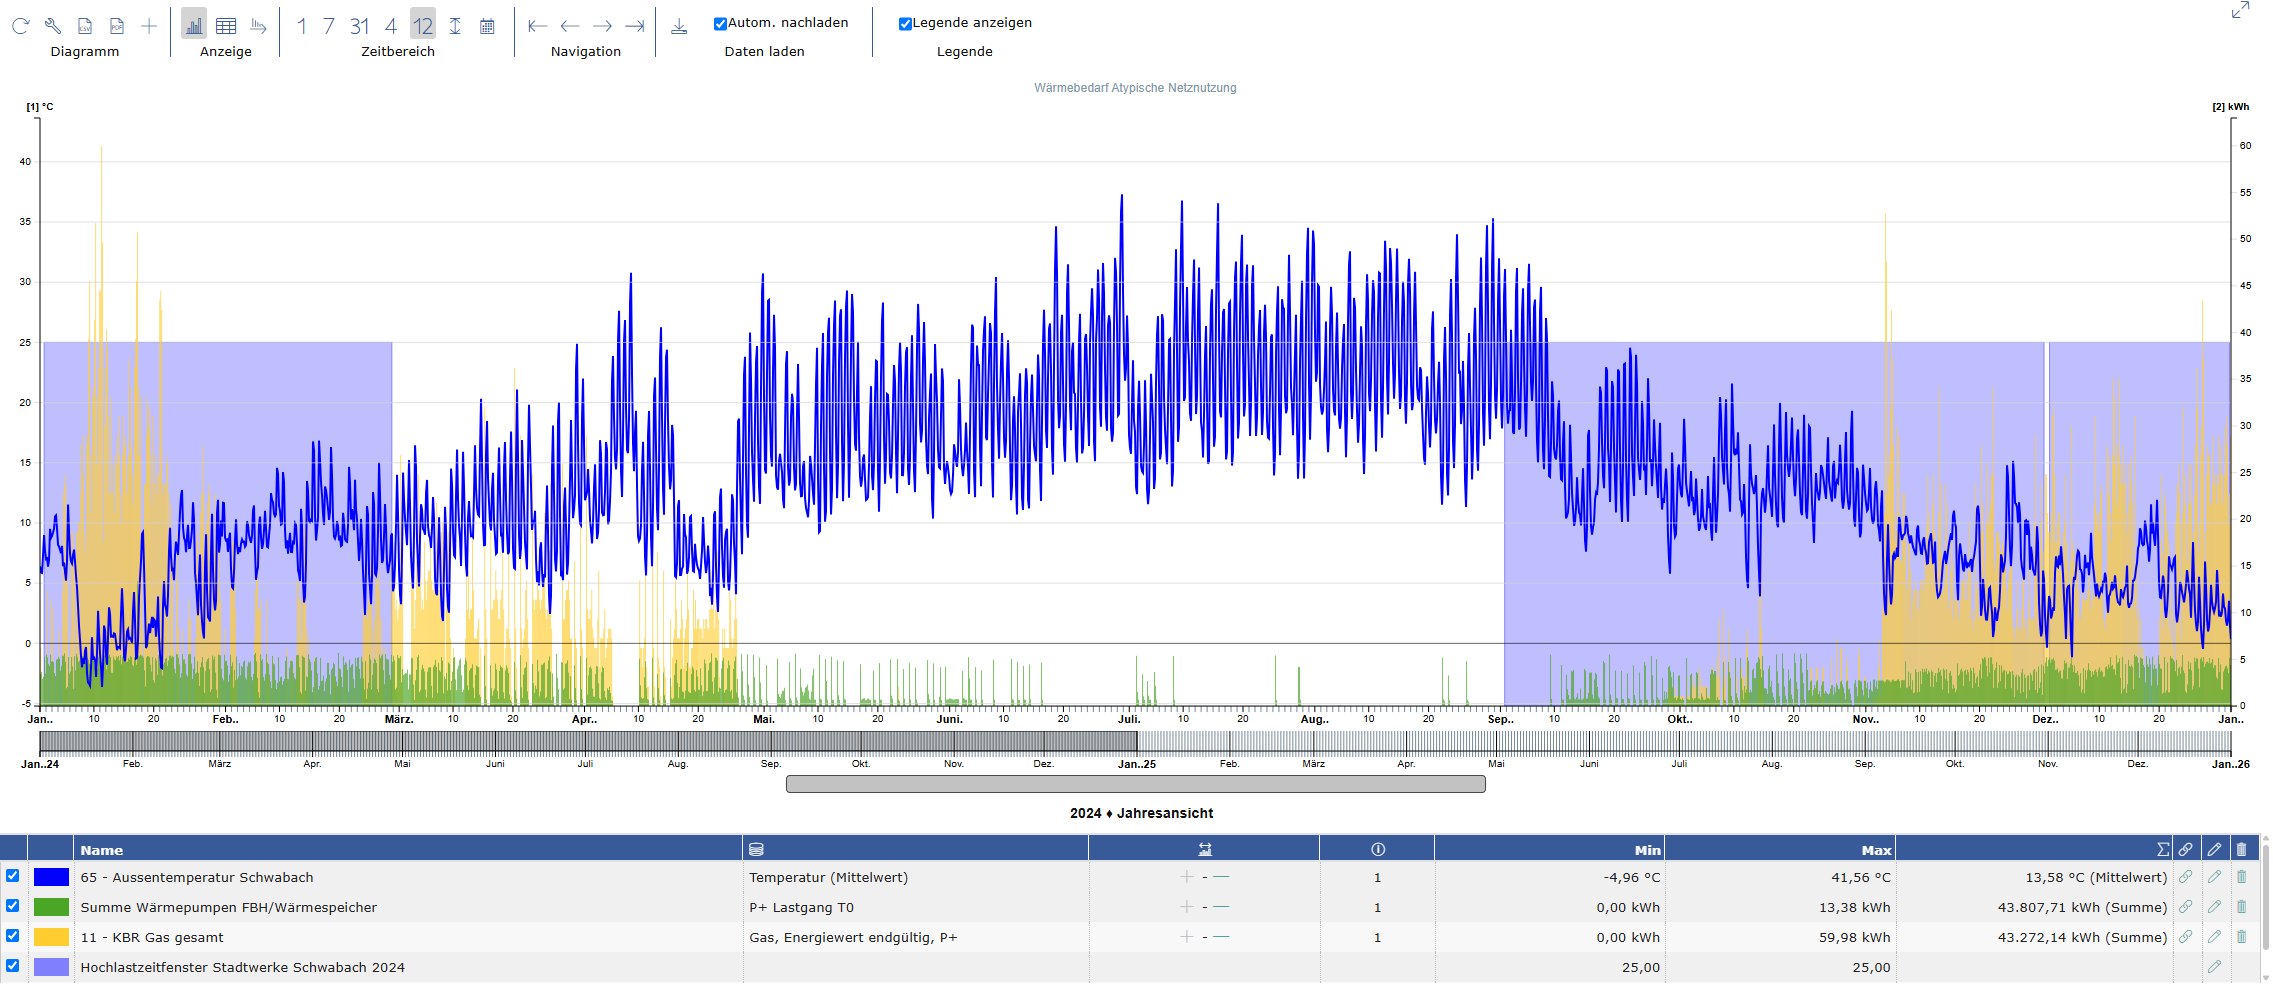Hide the Aussentemperatur Schwabach series
This screenshot has width=2273, height=986.
click(13, 876)
